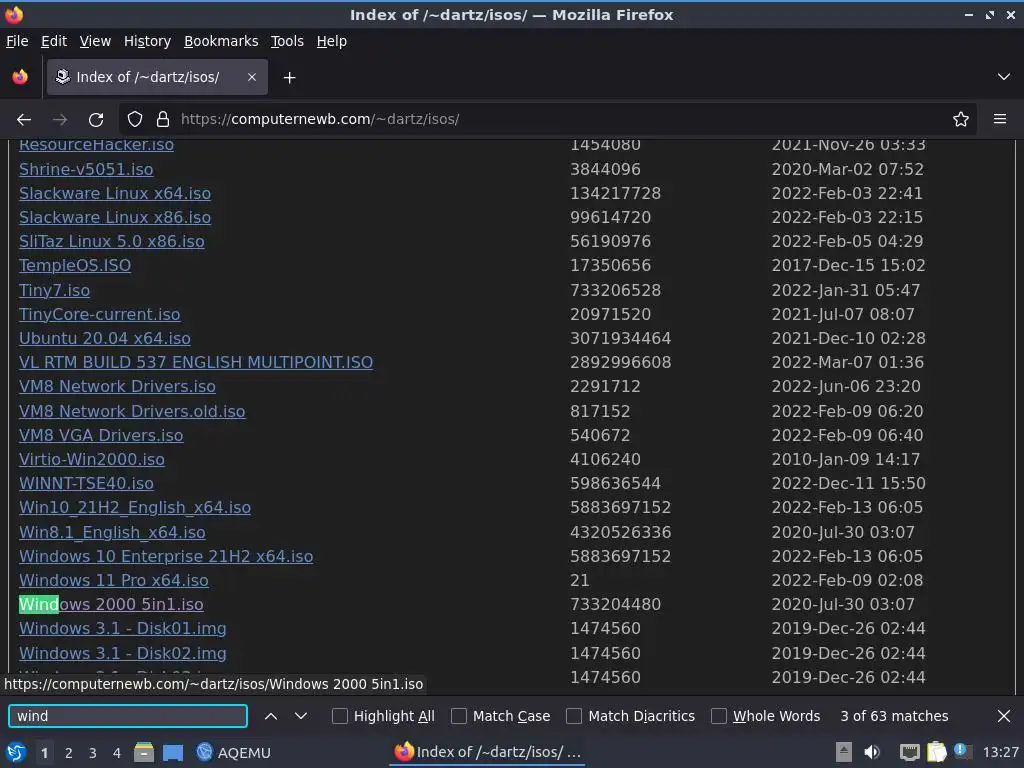This screenshot has height=768, width=1024.
Task: Open the Firefox View pinned icon
Action: (x=20, y=77)
